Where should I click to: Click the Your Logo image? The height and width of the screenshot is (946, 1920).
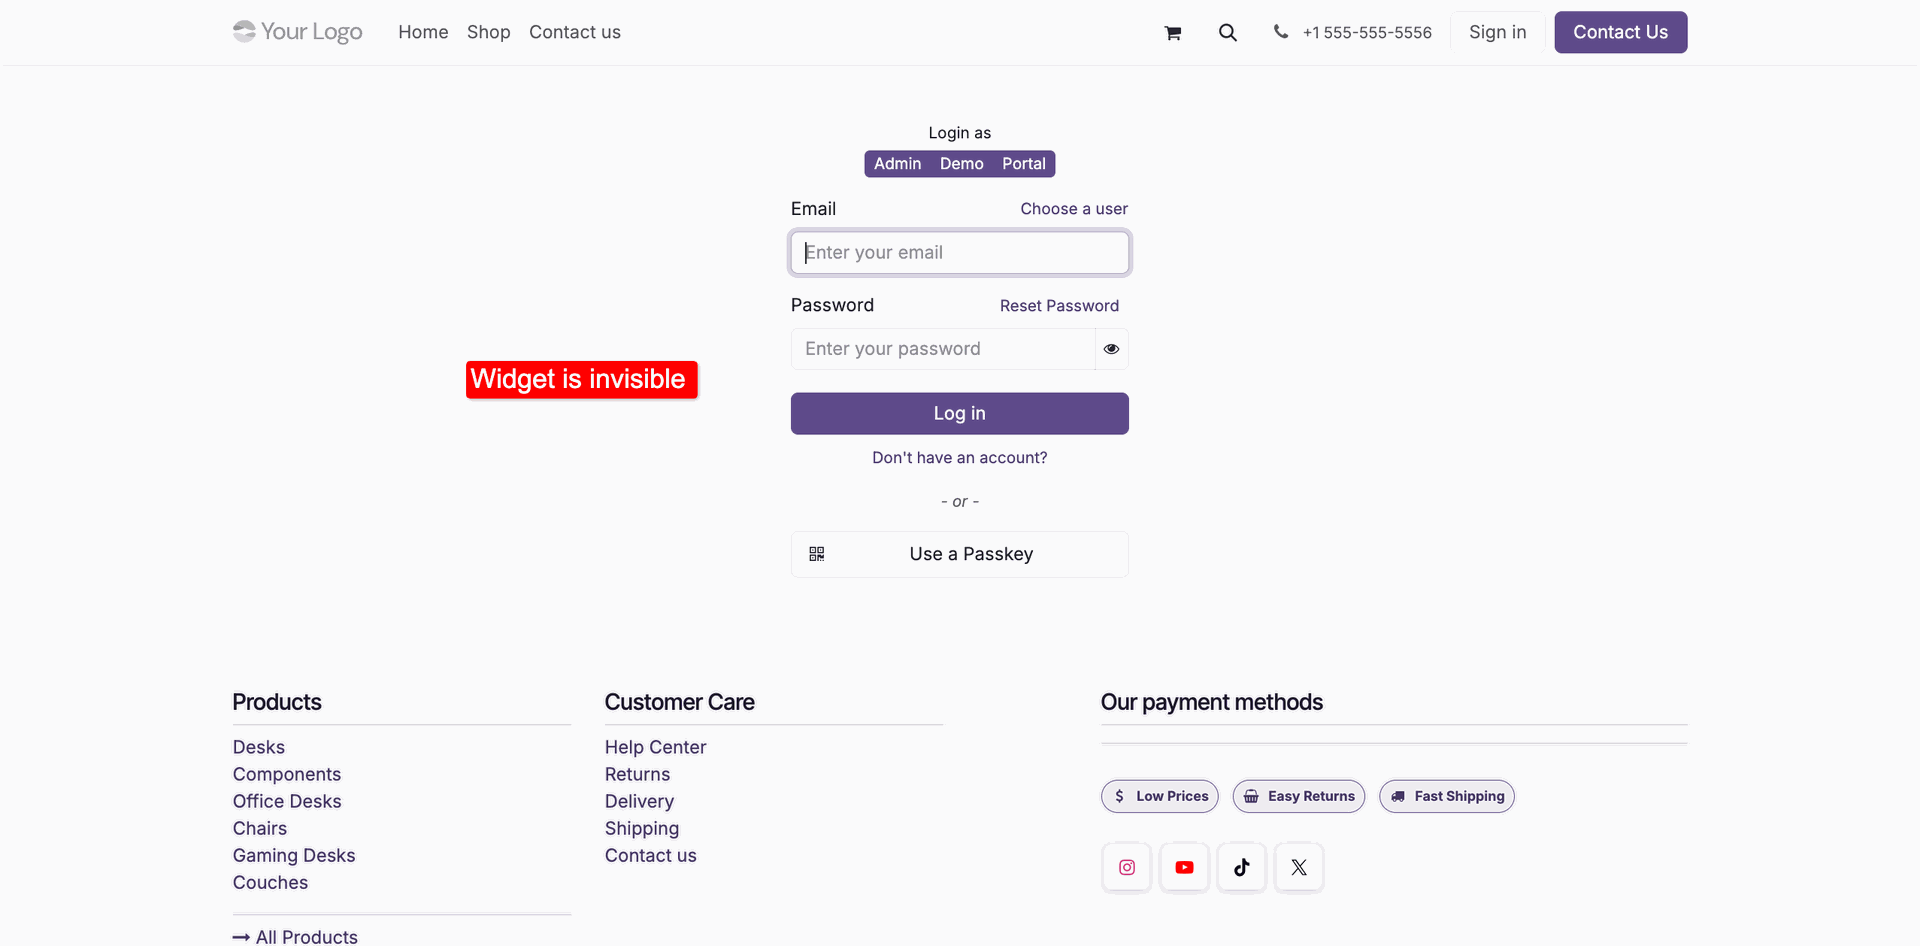298,32
